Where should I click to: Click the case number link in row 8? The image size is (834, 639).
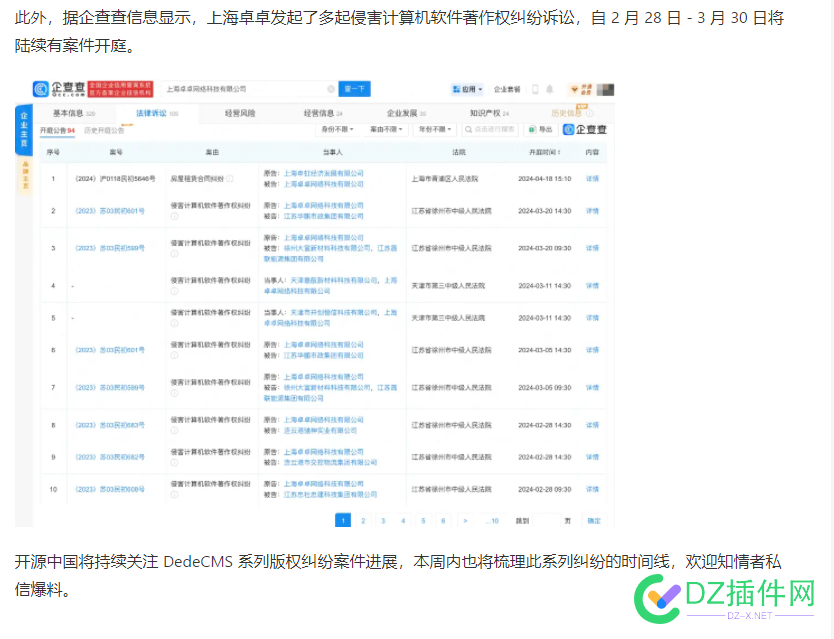pos(110,425)
